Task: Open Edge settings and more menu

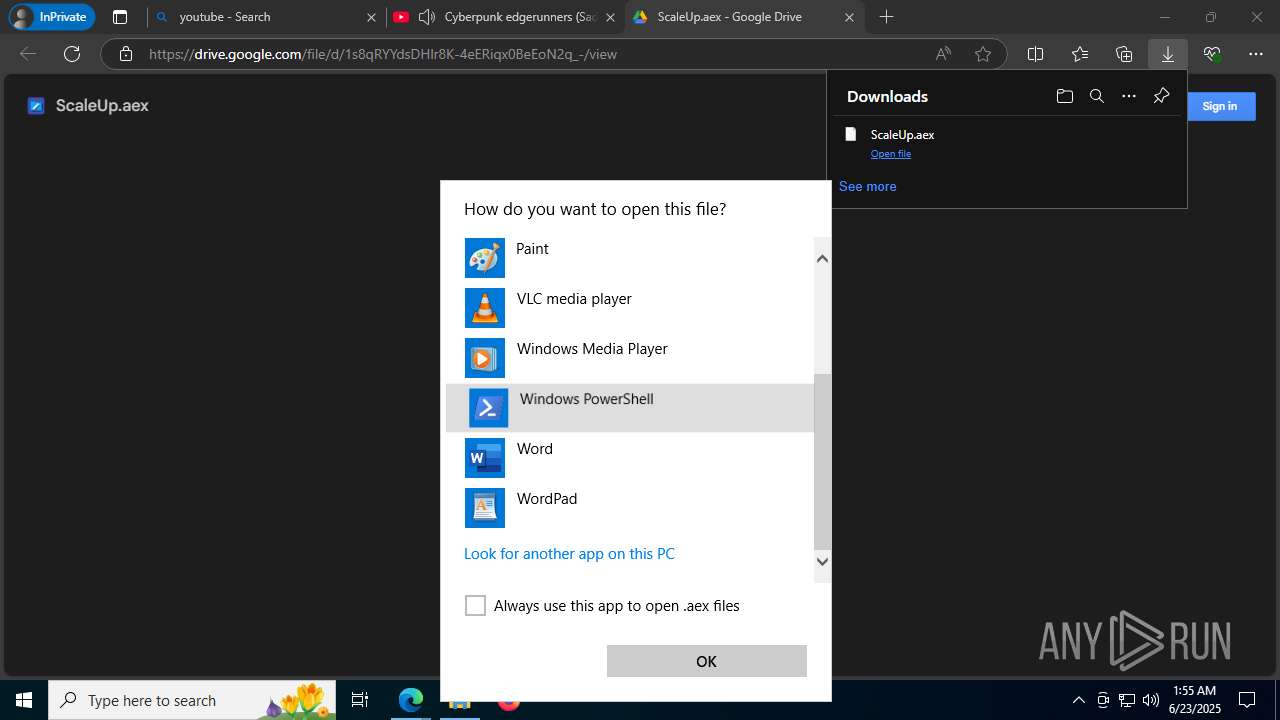Action: pyautogui.click(x=1256, y=54)
